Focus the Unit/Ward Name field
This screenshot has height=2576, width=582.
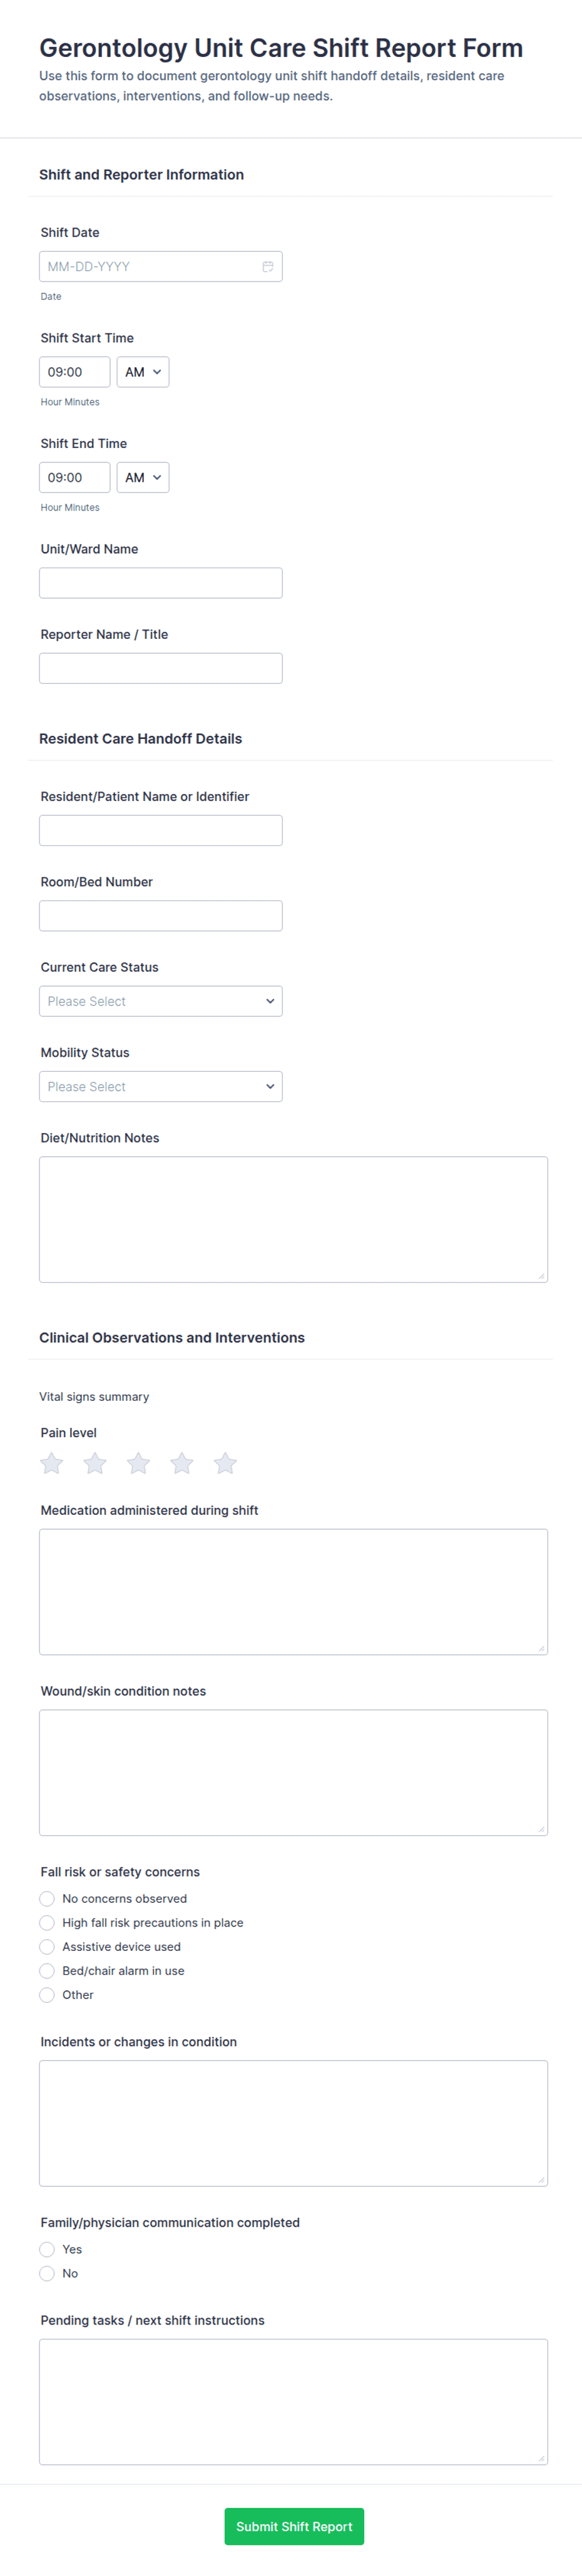click(161, 583)
